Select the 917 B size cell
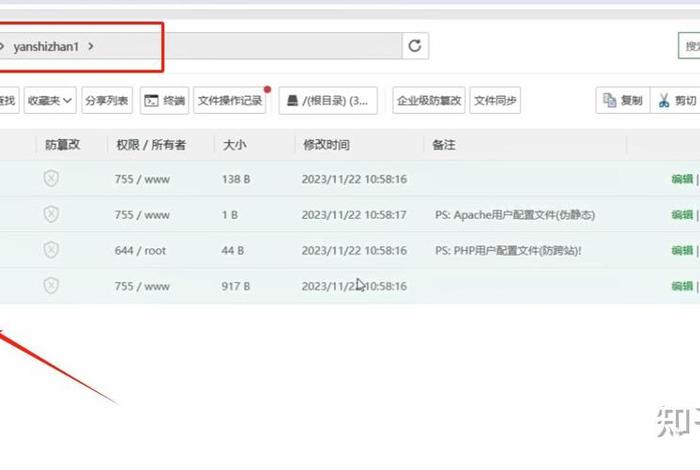Screen dimensions: 700x470 pyautogui.click(x=236, y=286)
